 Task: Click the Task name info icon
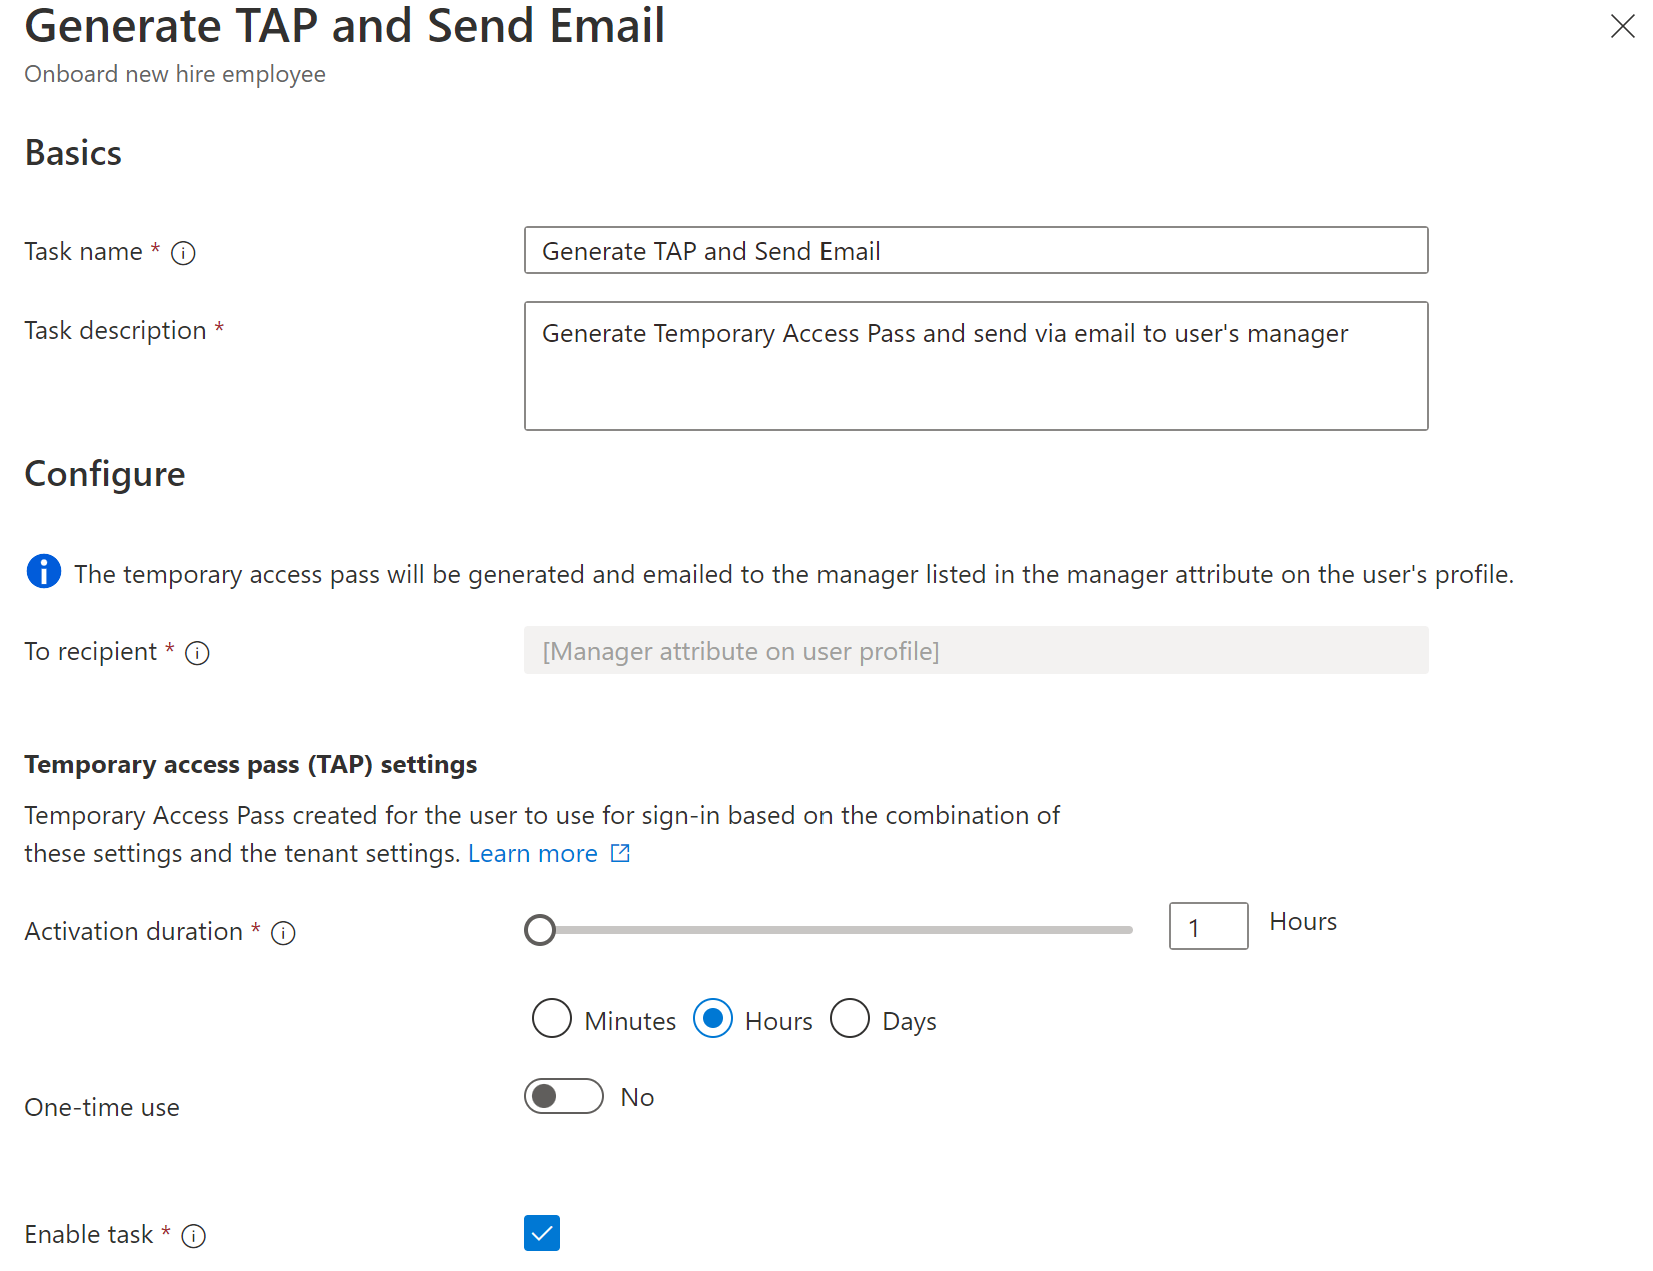(x=183, y=253)
